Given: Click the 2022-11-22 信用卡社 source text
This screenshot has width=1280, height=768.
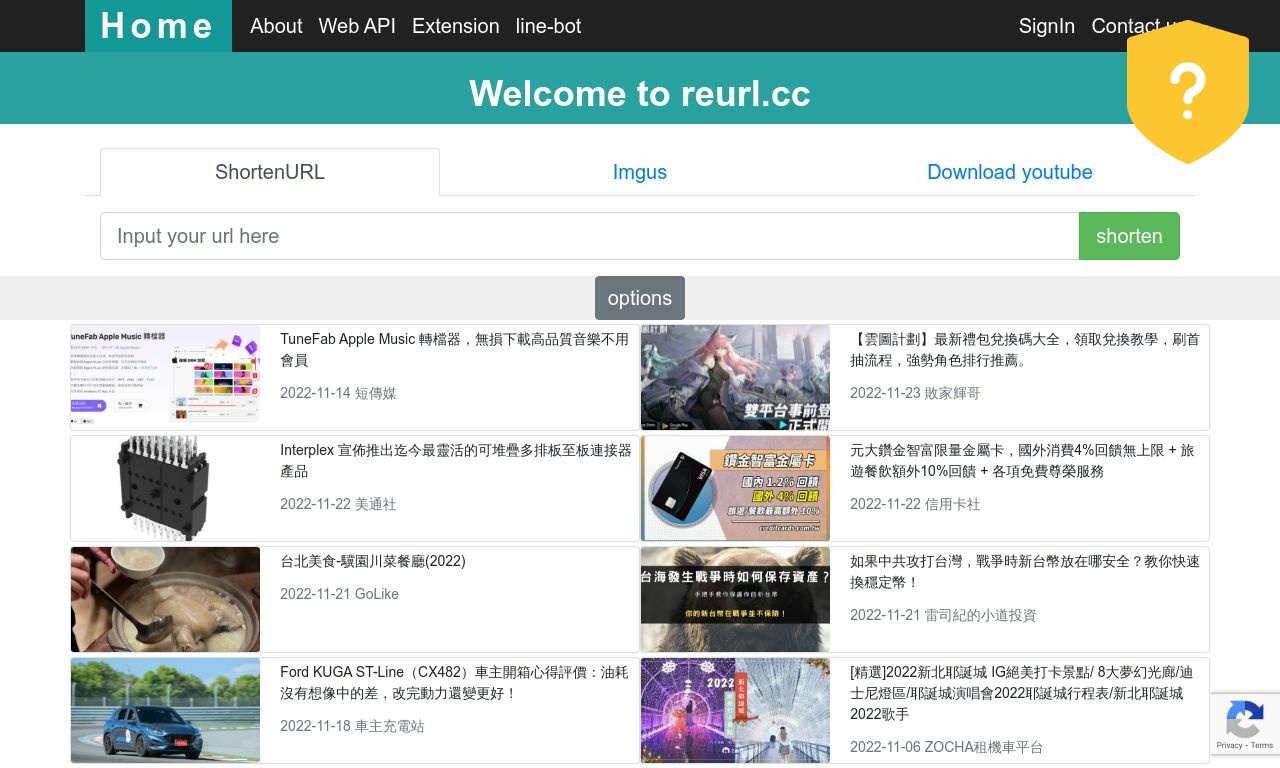Looking at the screenshot, I should (915, 504).
